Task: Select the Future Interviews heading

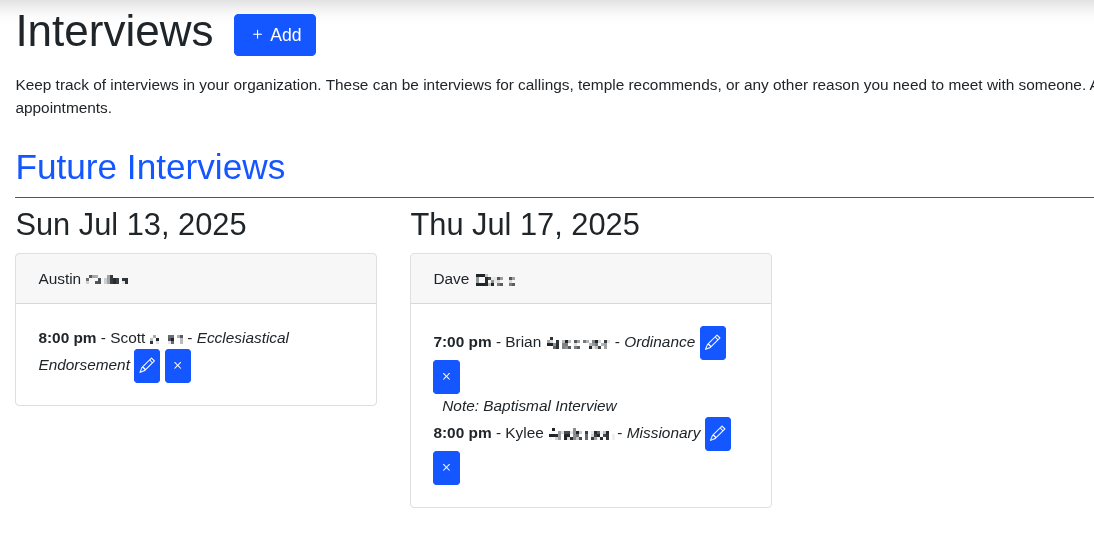Action: [150, 167]
